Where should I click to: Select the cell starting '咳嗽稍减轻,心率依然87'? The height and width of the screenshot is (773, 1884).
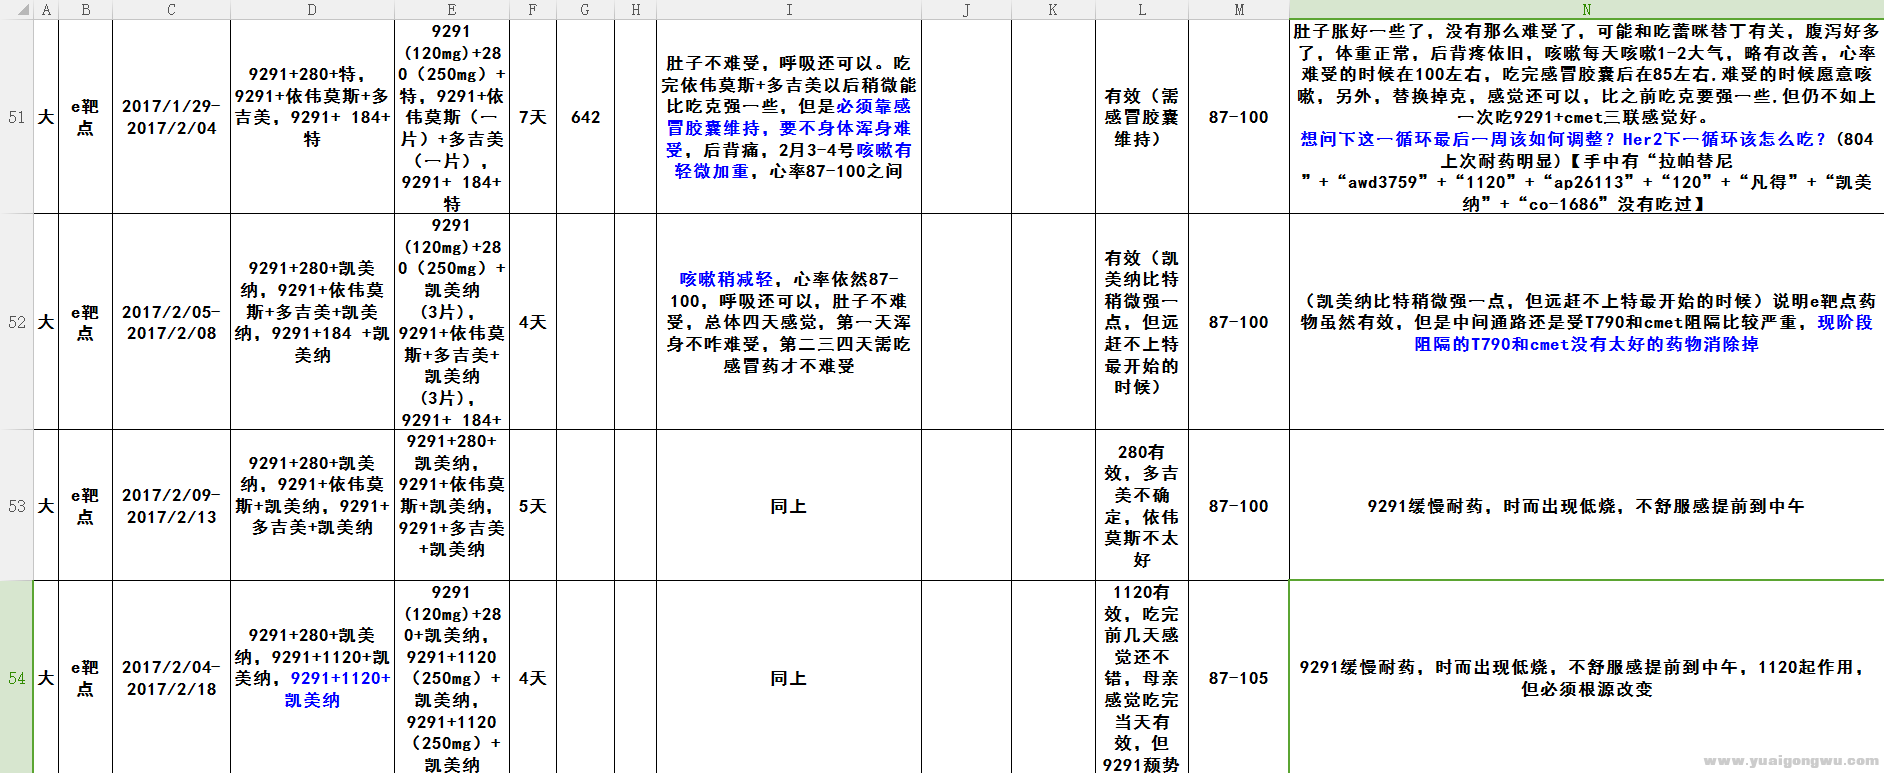click(x=789, y=322)
